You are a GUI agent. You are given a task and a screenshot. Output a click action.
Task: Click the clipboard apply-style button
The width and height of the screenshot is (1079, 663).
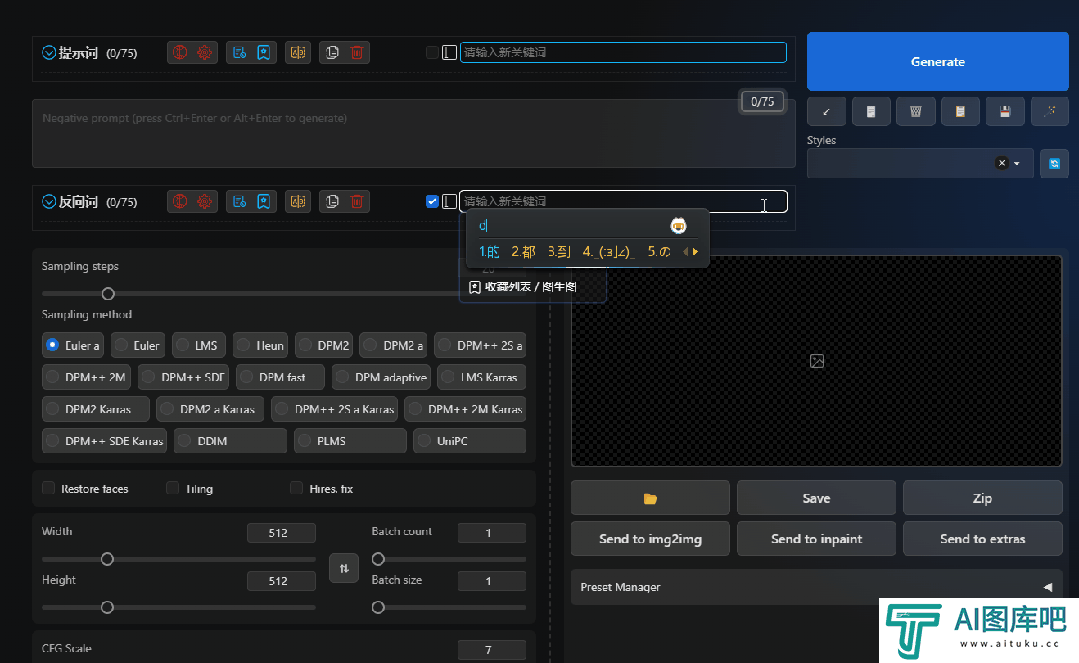[x=961, y=112]
